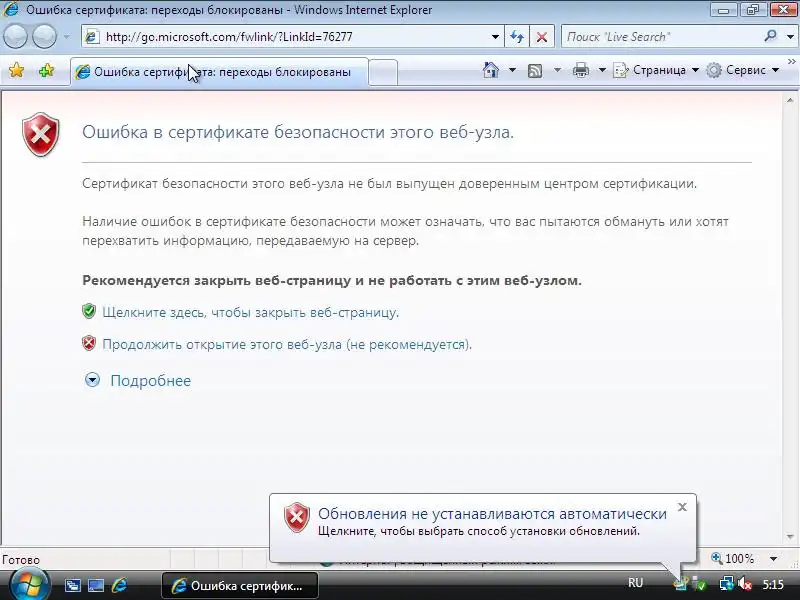Launch Internet Explorer from quick launch
Image resolution: width=800 pixels, height=600 pixels.
tap(119, 585)
